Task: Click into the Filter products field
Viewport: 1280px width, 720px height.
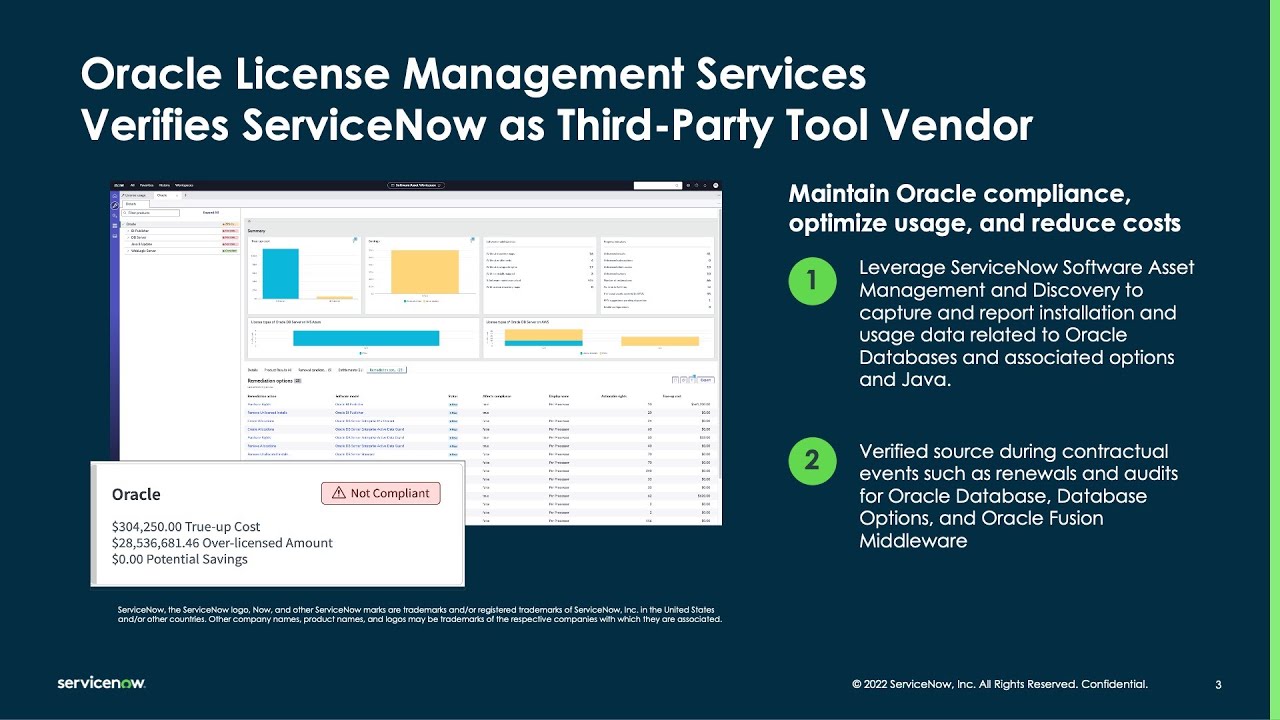Action: (150, 213)
